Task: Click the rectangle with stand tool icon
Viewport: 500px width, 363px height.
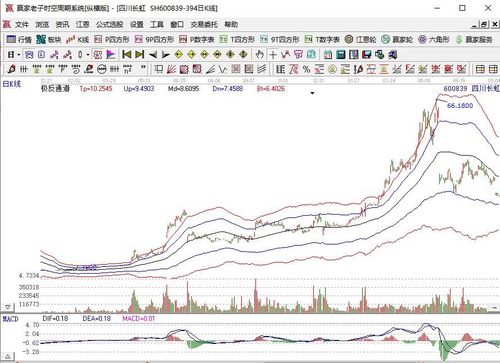Action: [x=159, y=69]
